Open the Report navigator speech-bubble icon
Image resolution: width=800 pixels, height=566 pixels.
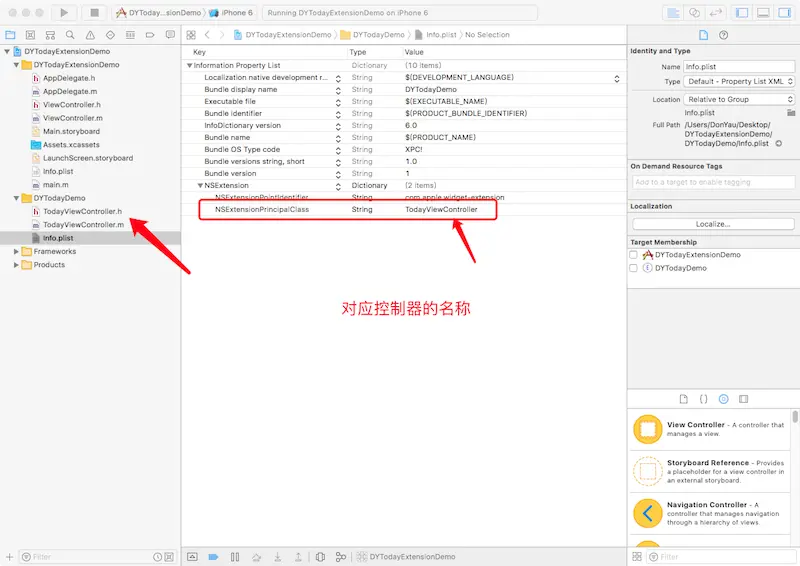[x=170, y=35]
